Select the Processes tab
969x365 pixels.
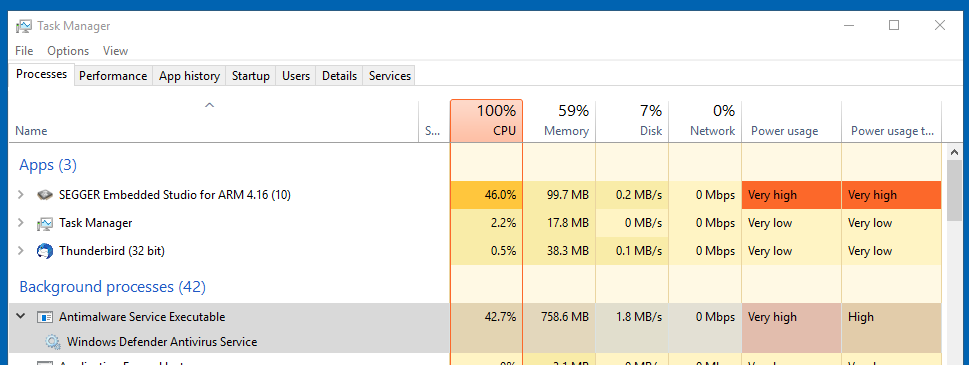point(41,74)
